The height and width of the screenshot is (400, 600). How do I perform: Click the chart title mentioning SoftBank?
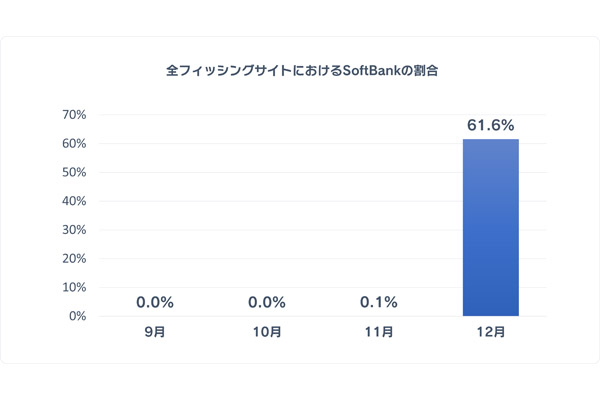(x=299, y=71)
